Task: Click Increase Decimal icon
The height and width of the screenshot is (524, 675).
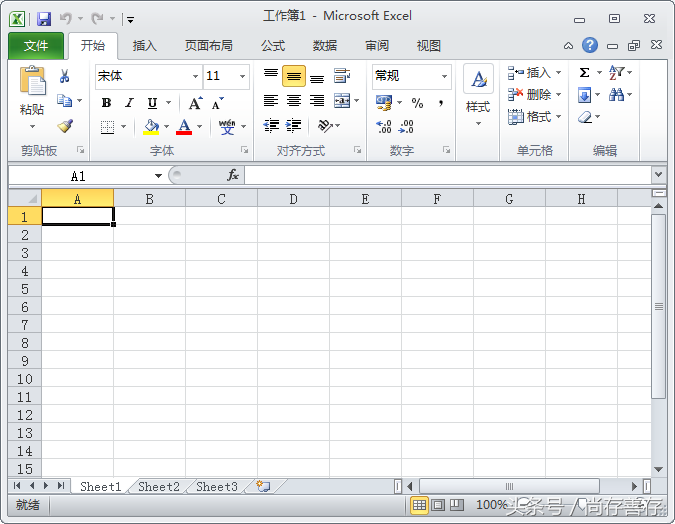Action: [x=384, y=127]
